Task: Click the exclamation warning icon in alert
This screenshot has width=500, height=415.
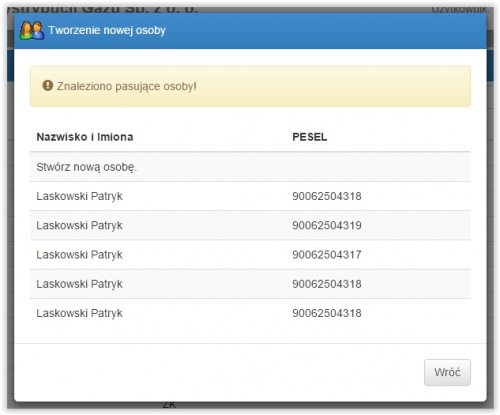Action: click(48, 85)
